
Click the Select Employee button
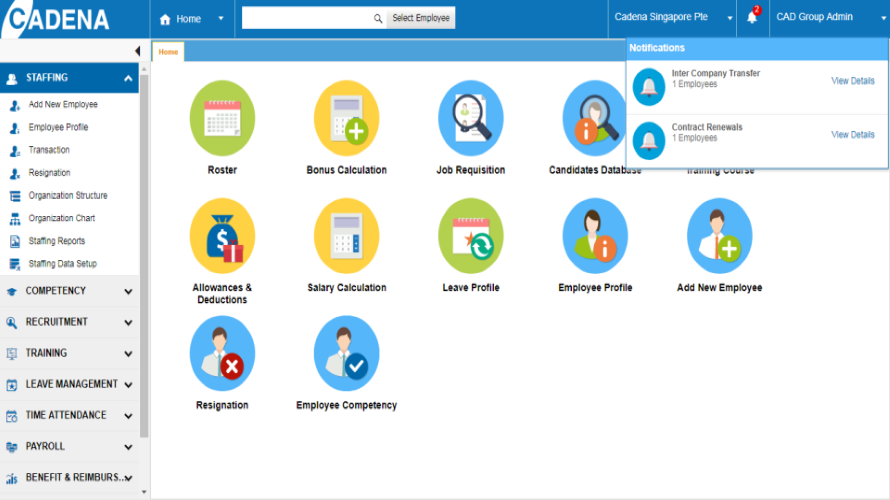[421, 18]
